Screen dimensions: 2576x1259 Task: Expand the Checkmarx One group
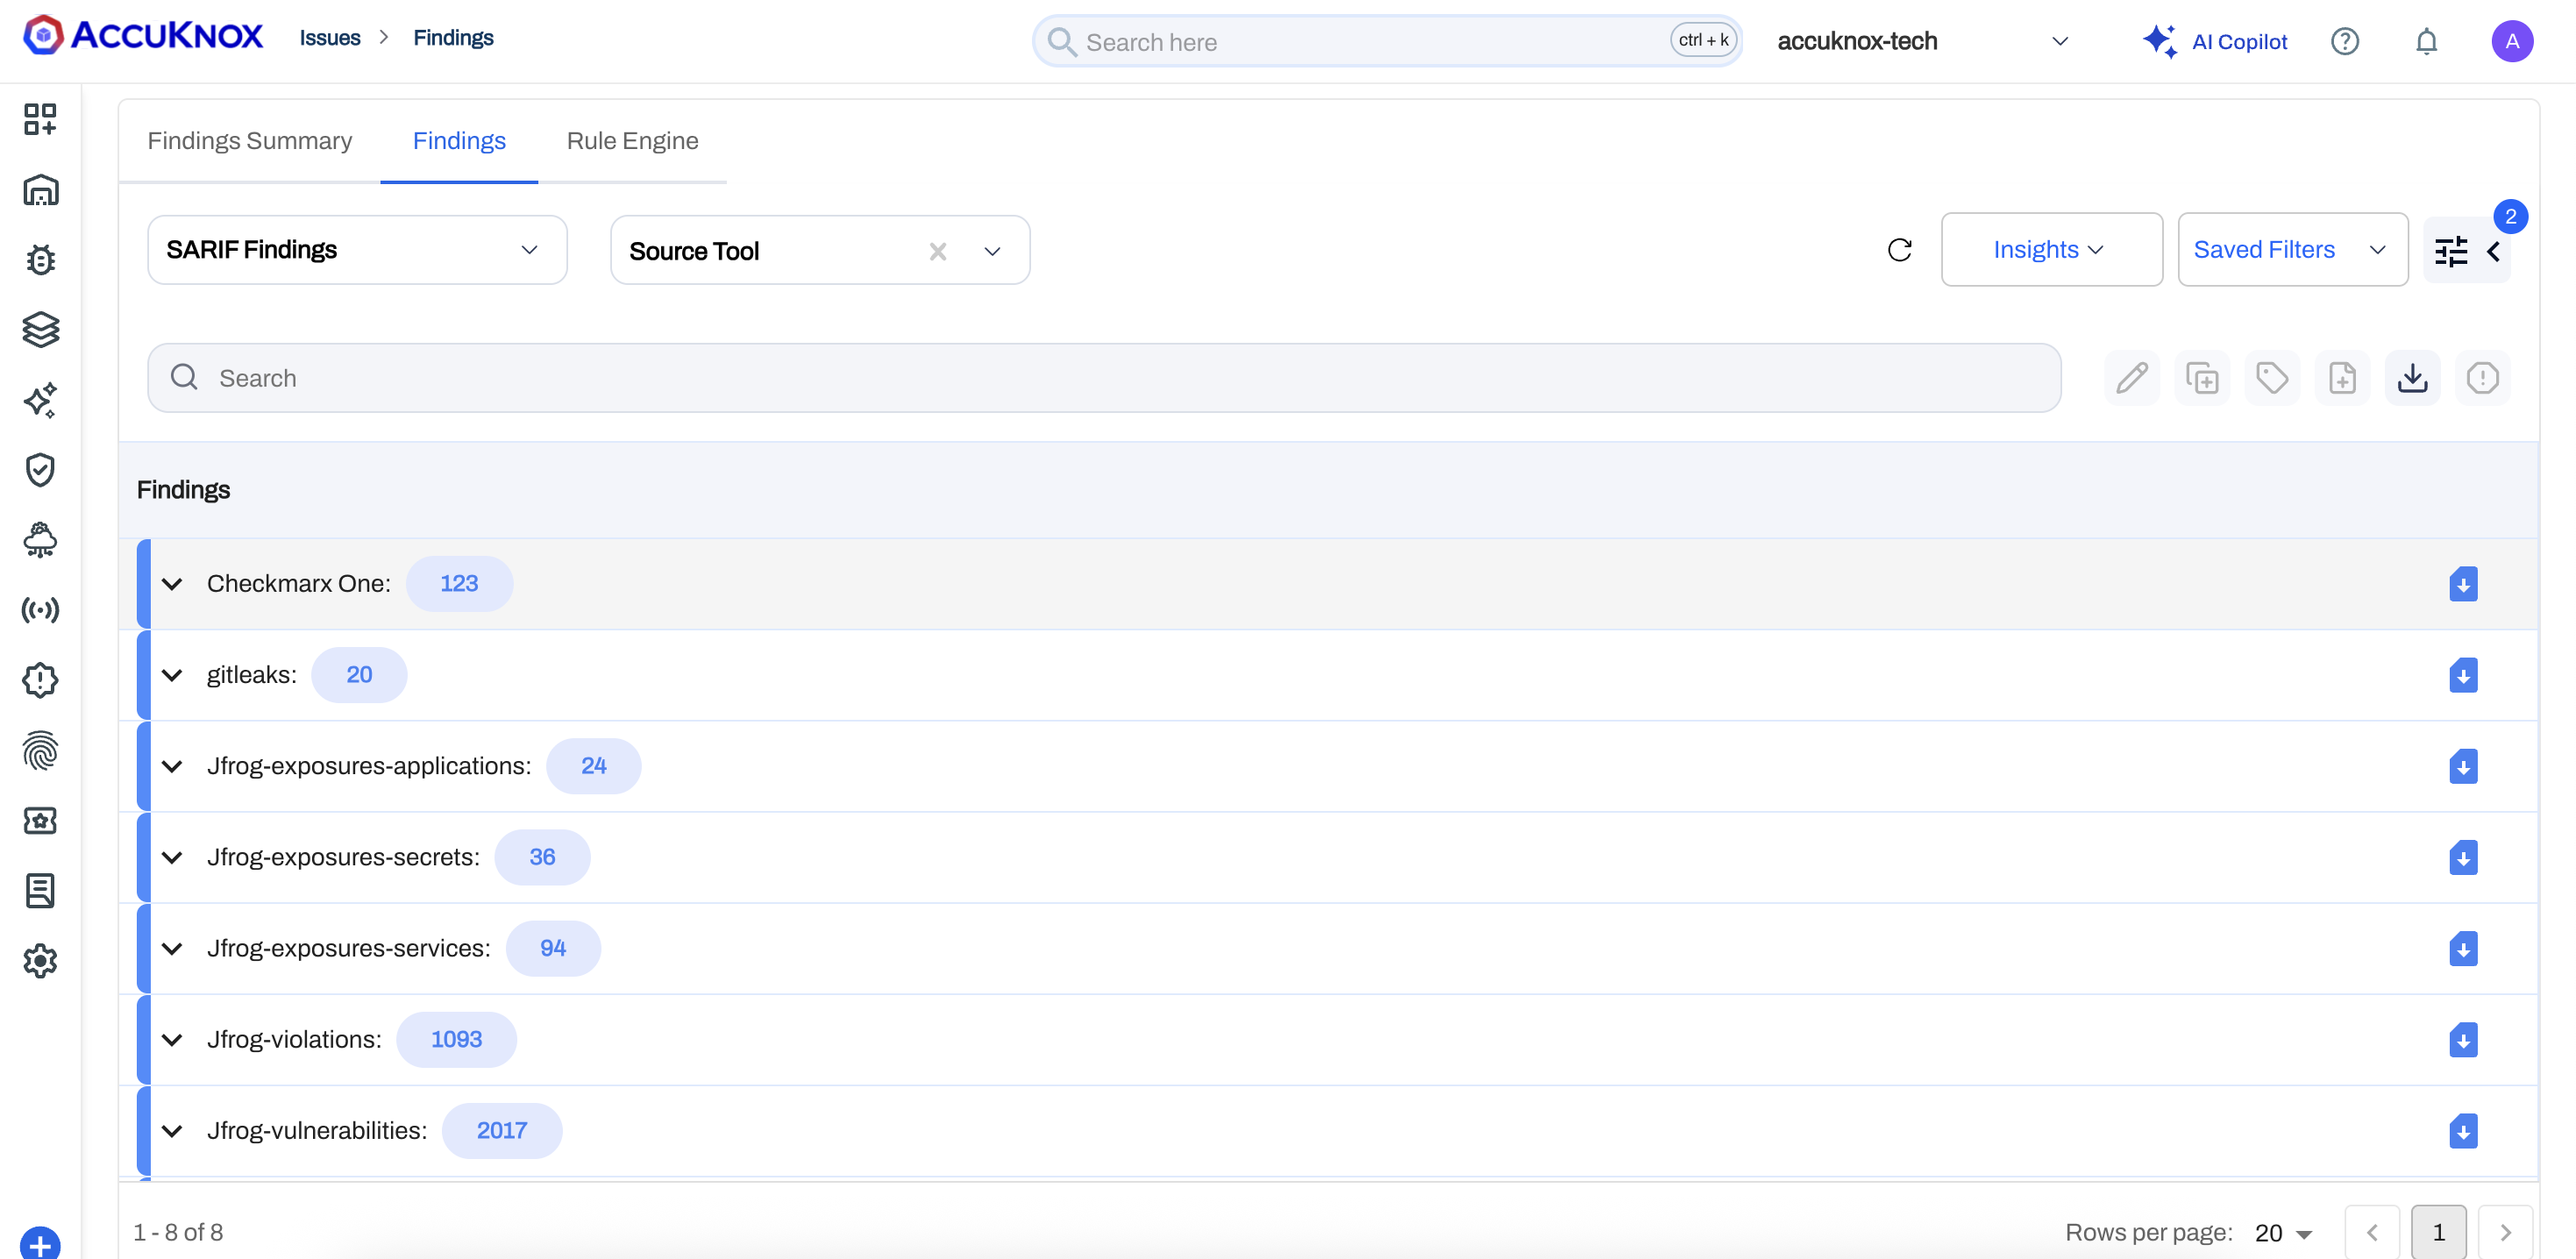(172, 584)
